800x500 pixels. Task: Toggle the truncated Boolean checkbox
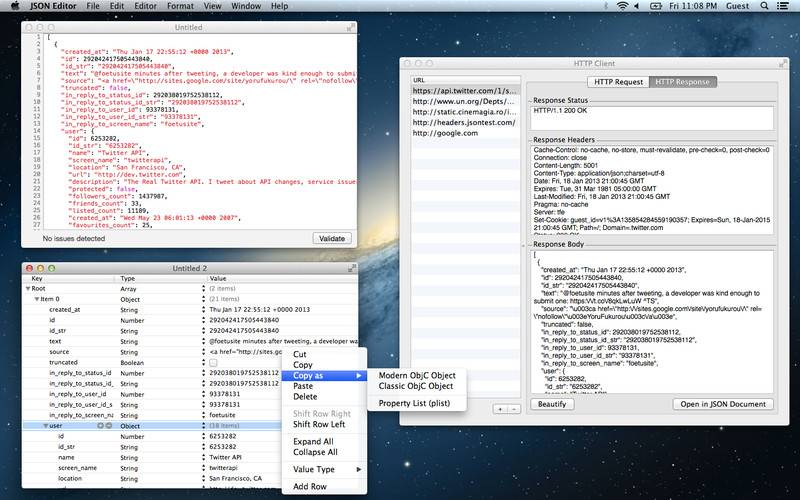coord(213,362)
